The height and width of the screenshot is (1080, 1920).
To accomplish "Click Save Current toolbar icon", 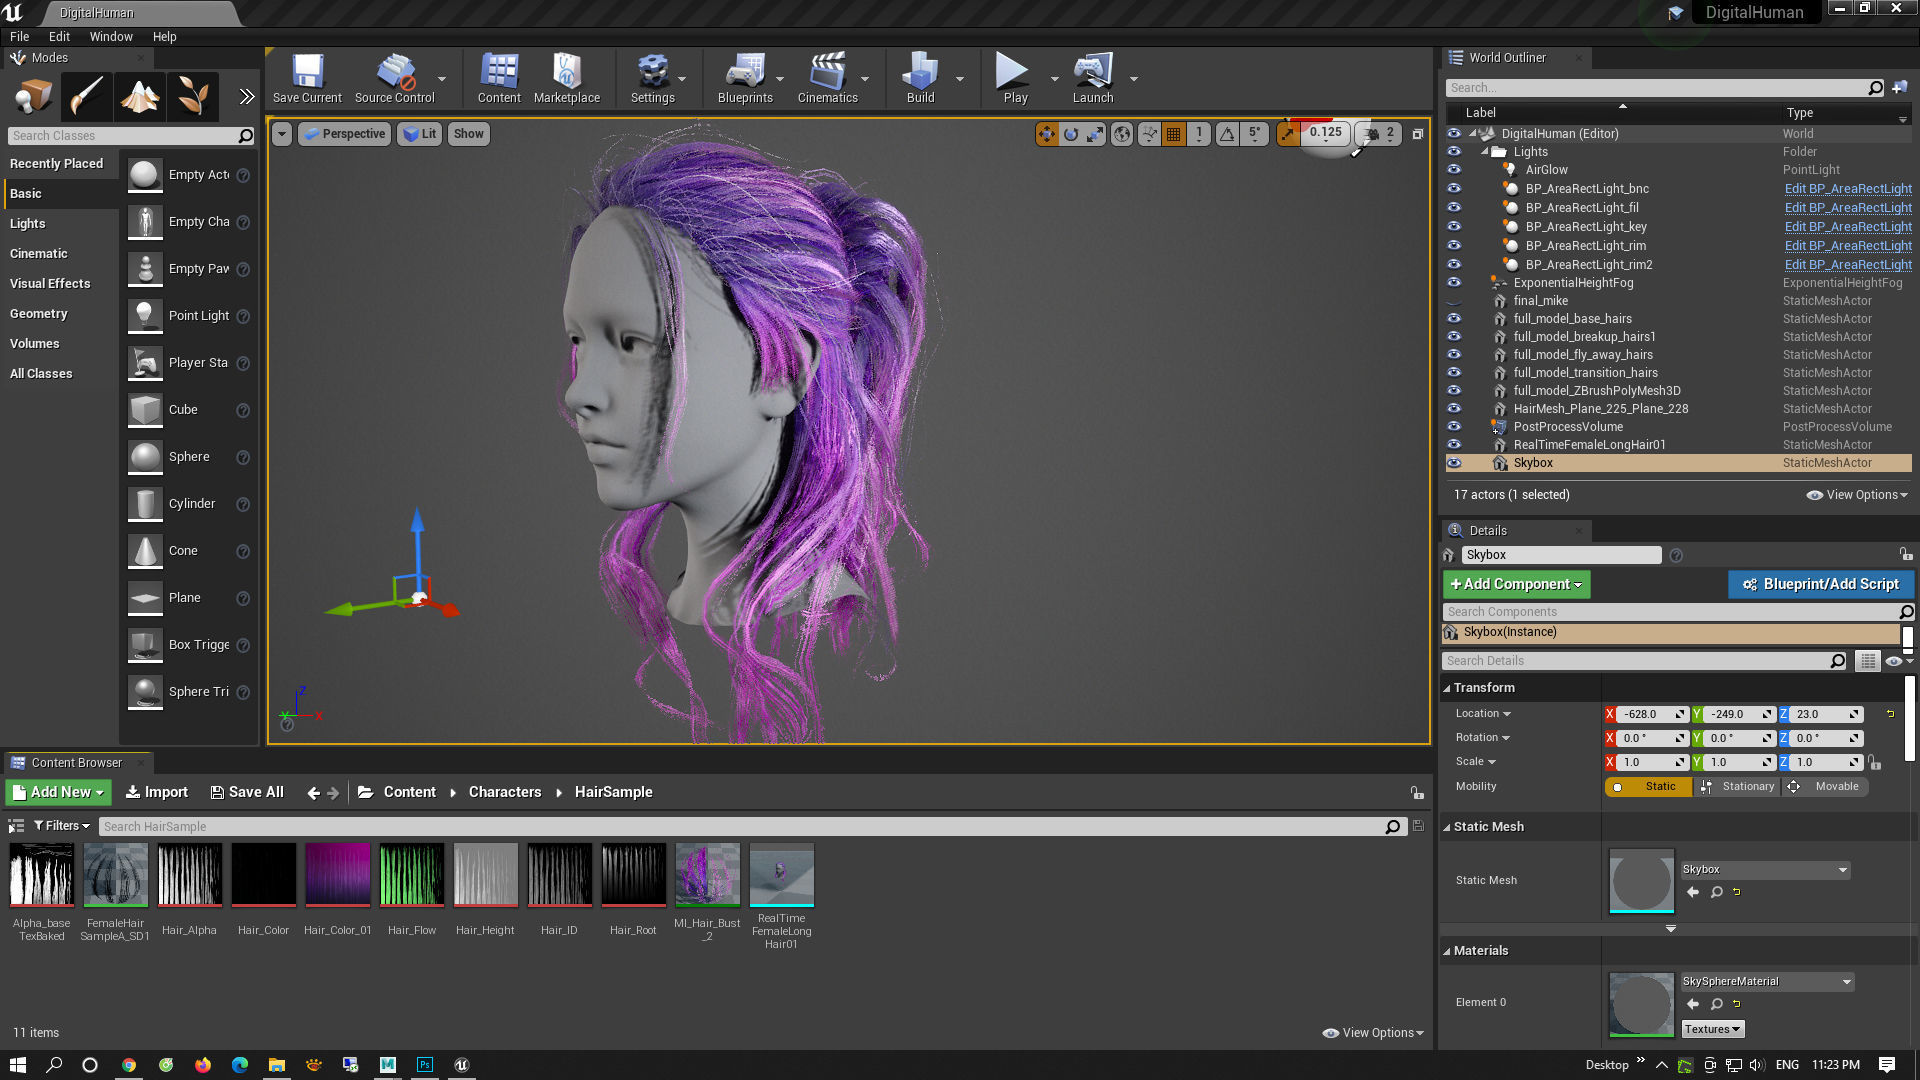I will (x=307, y=79).
